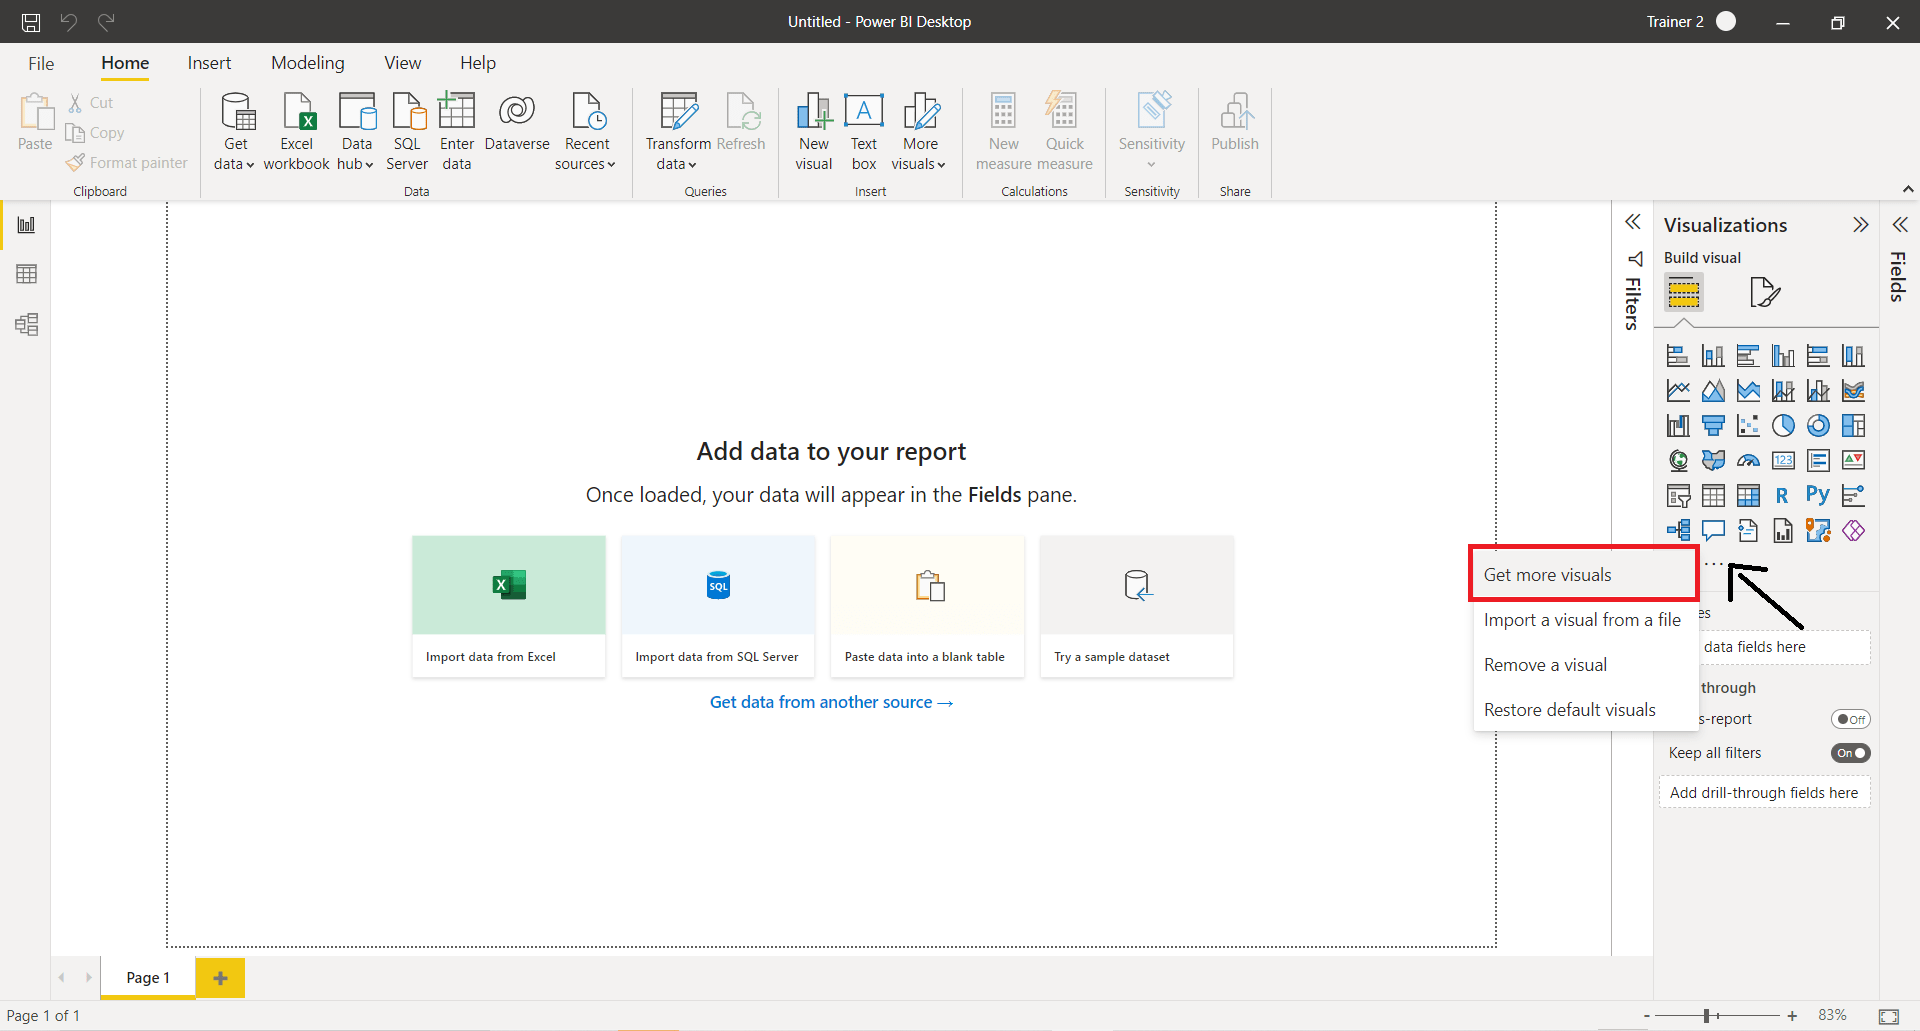The width and height of the screenshot is (1920, 1031).
Task: Select the Treemap visual icon
Action: click(x=1854, y=425)
